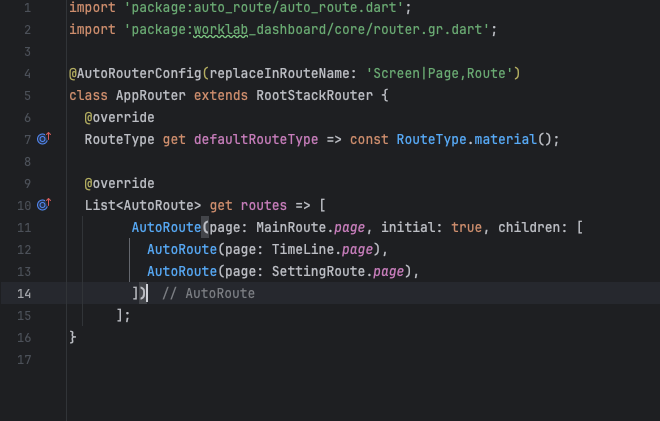660x421 pixels.
Task: Click the @override annotation on line 9
Action: coord(120,184)
